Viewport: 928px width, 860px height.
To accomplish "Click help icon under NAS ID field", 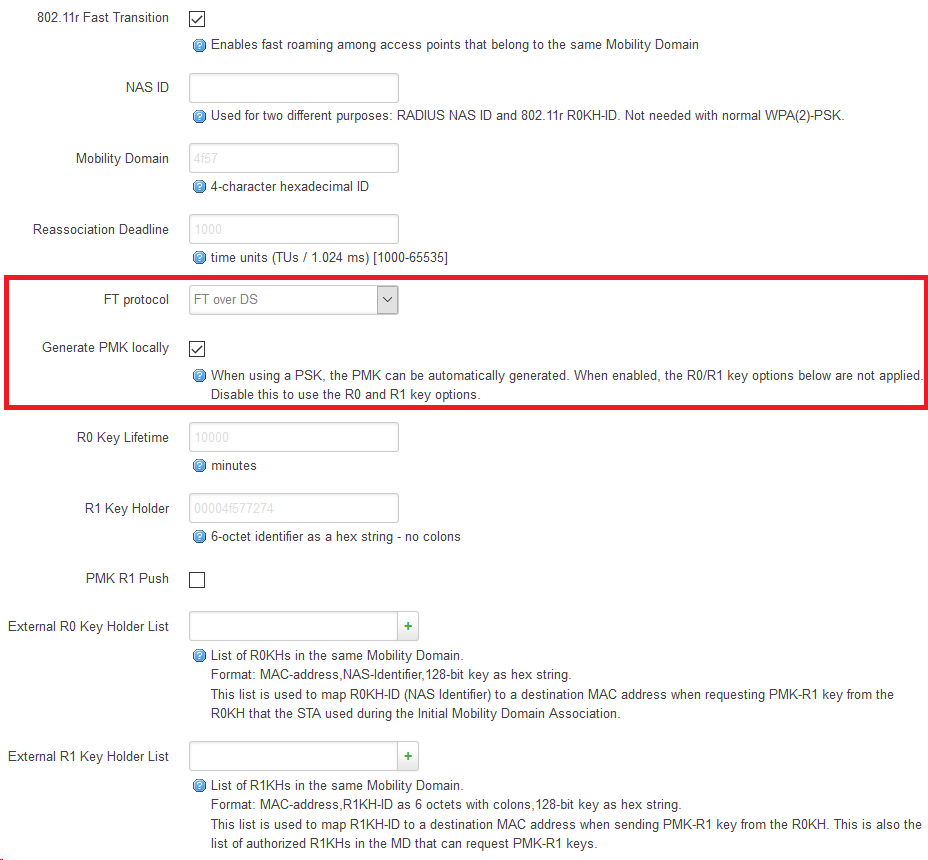I will [199, 116].
